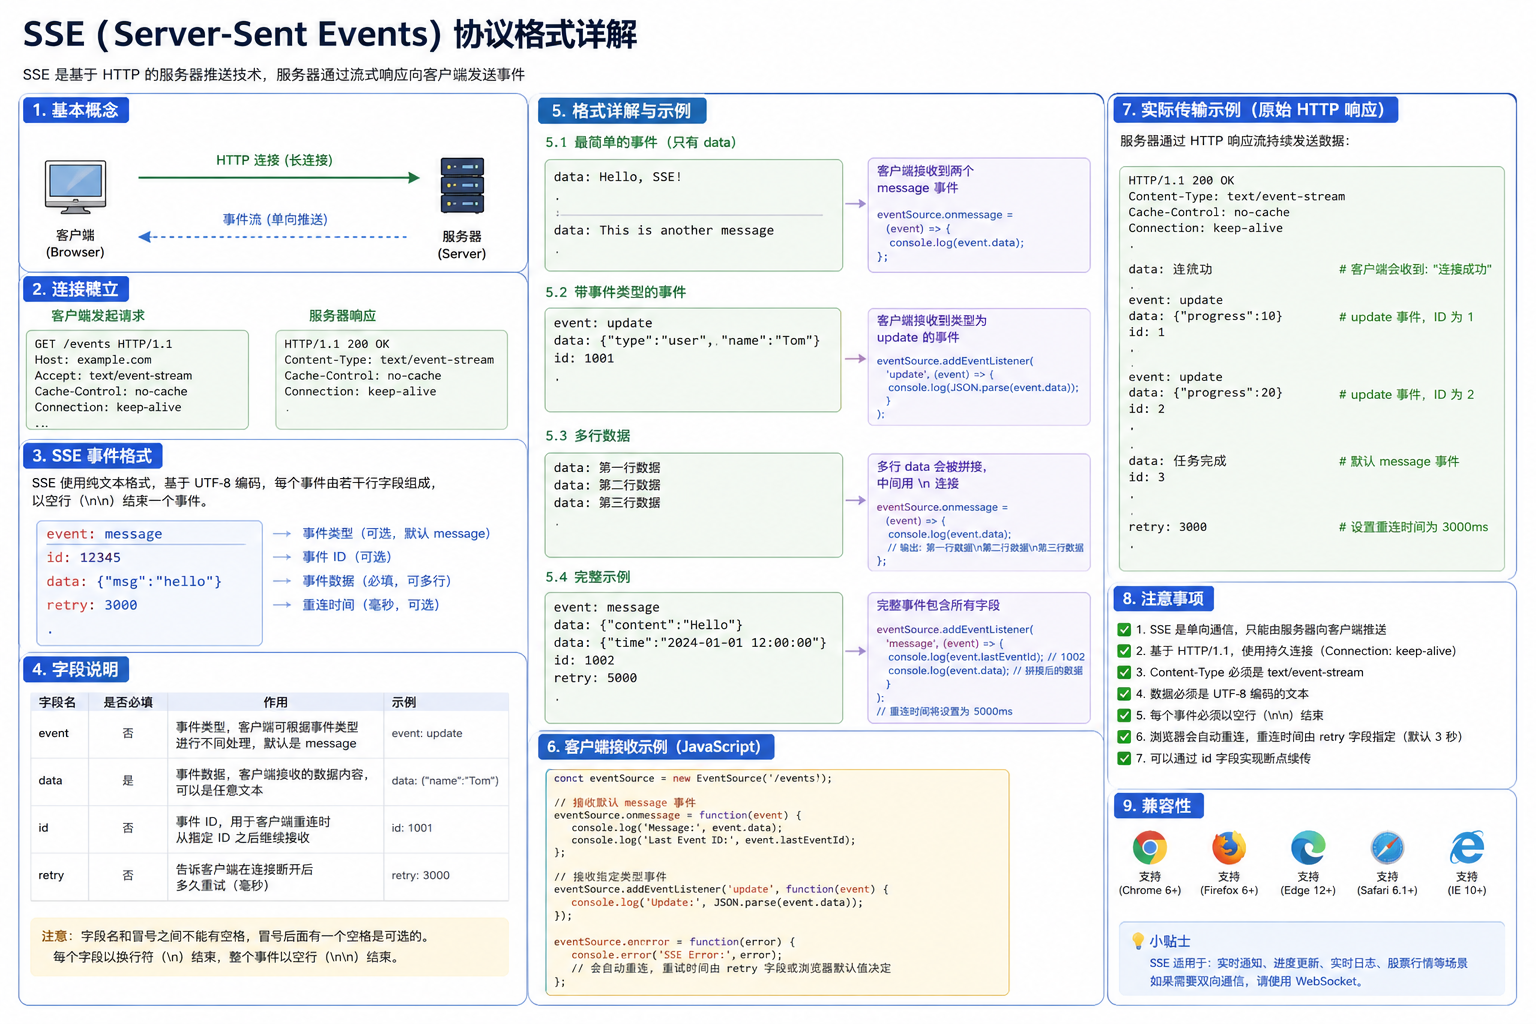Click the client Browser monitor icon
The image size is (1536, 1024).
[x=76, y=187]
